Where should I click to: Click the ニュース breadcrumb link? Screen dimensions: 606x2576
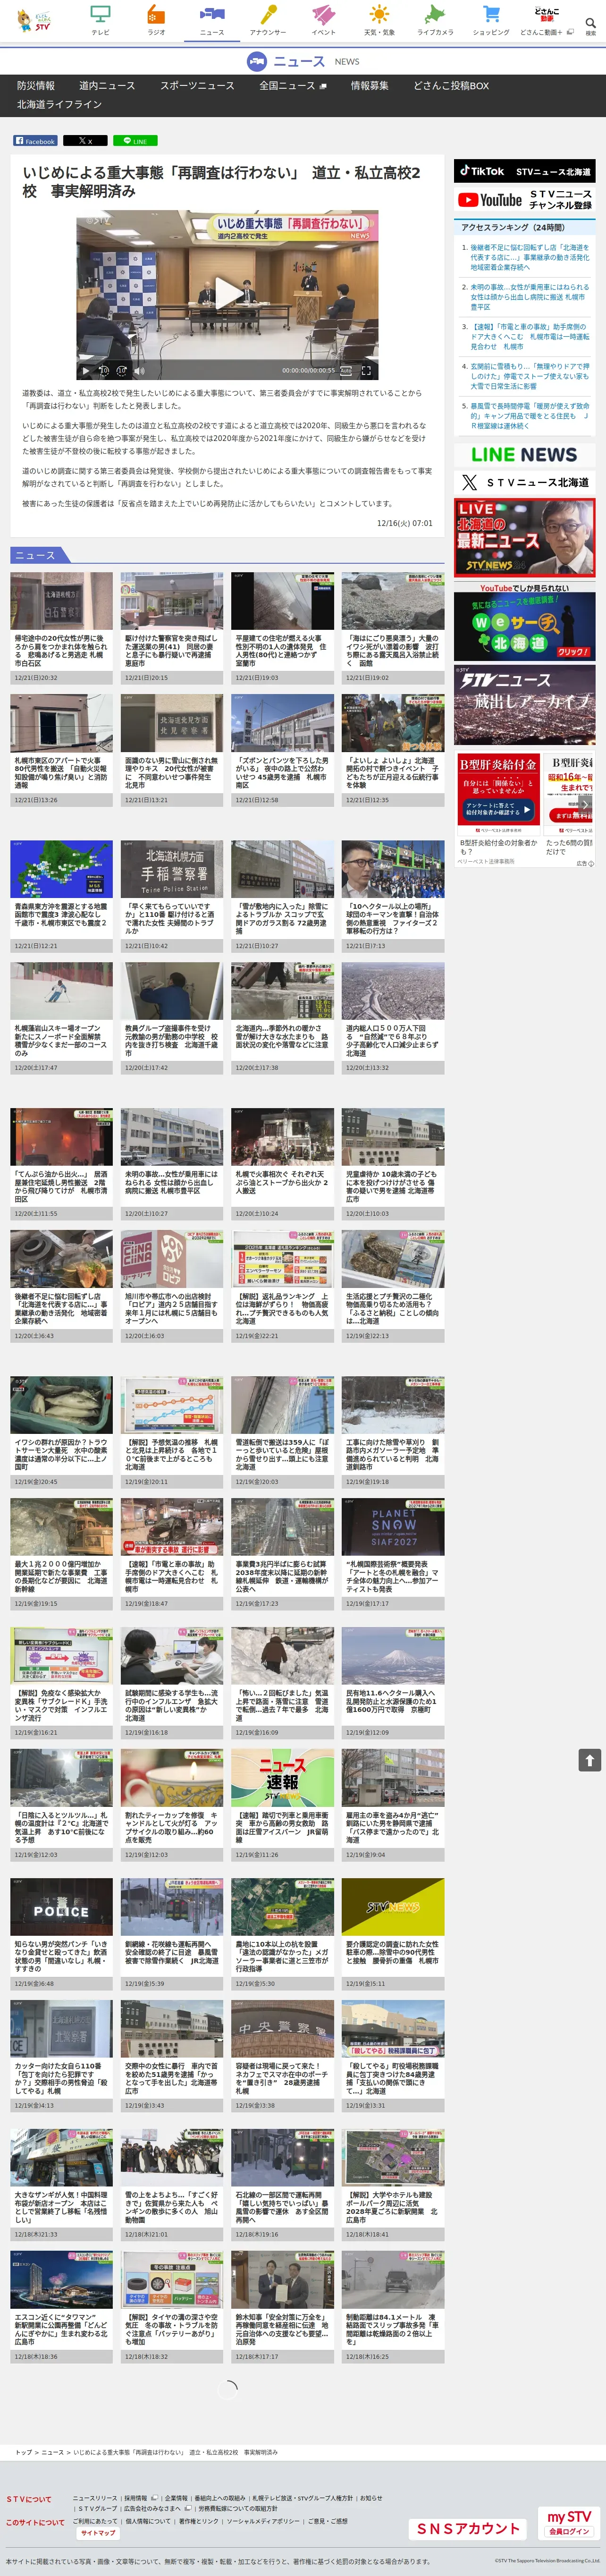pyautogui.click(x=52, y=2452)
